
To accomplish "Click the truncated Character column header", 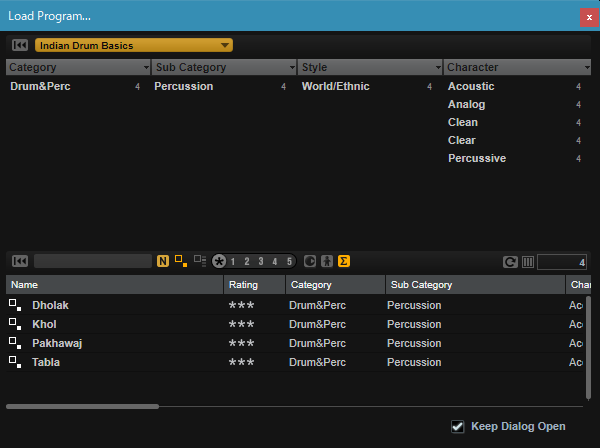I will click(x=579, y=285).
